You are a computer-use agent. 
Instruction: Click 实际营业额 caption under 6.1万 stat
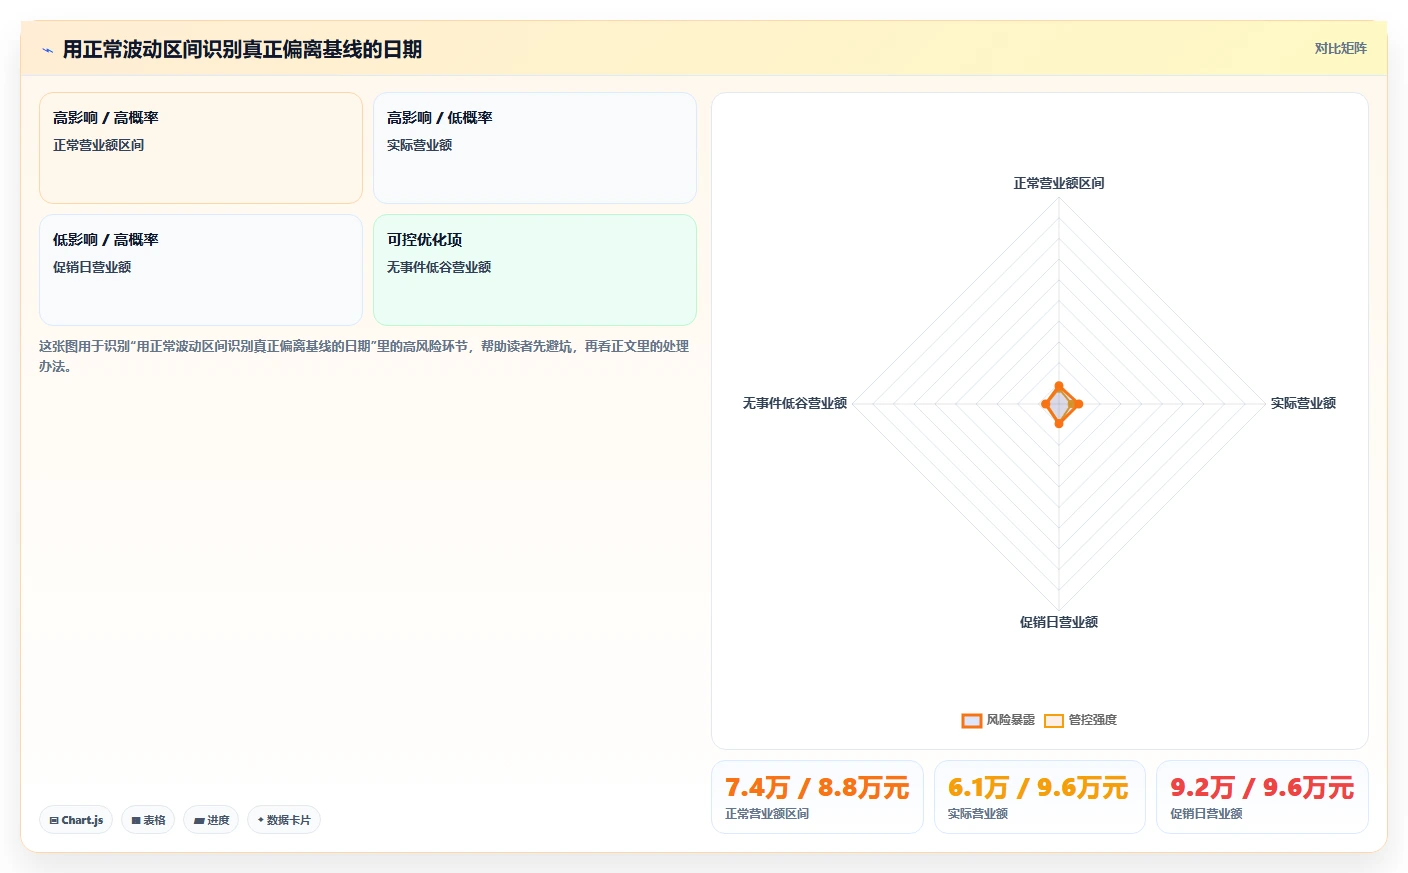(x=977, y=814)
